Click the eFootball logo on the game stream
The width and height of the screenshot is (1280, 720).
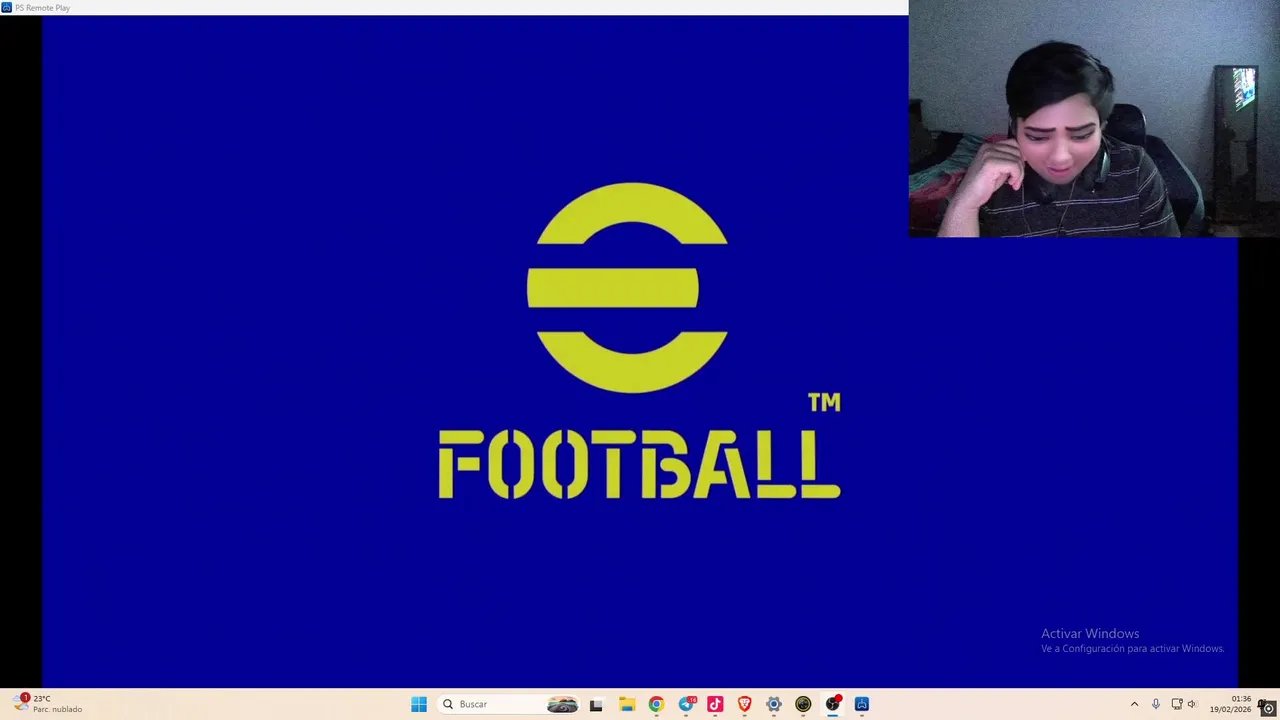coord(639,340)
